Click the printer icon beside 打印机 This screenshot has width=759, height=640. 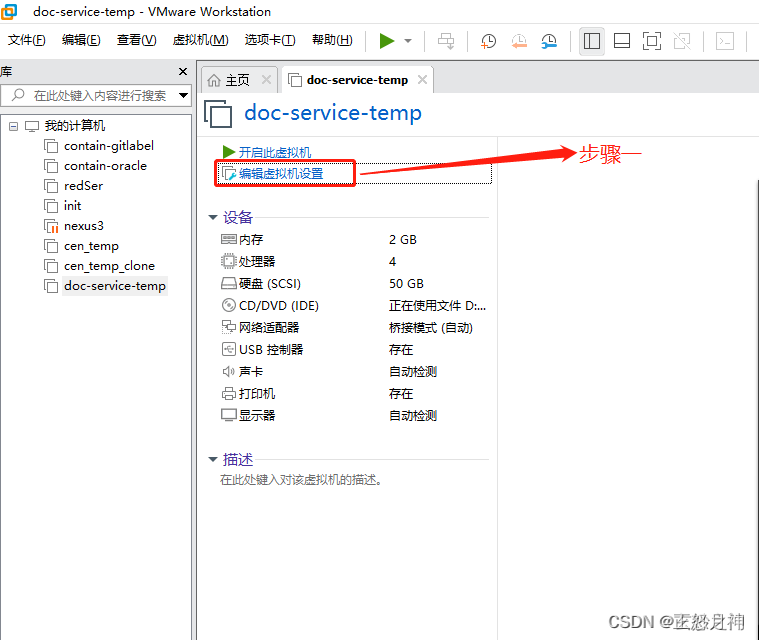click(228, 394)
